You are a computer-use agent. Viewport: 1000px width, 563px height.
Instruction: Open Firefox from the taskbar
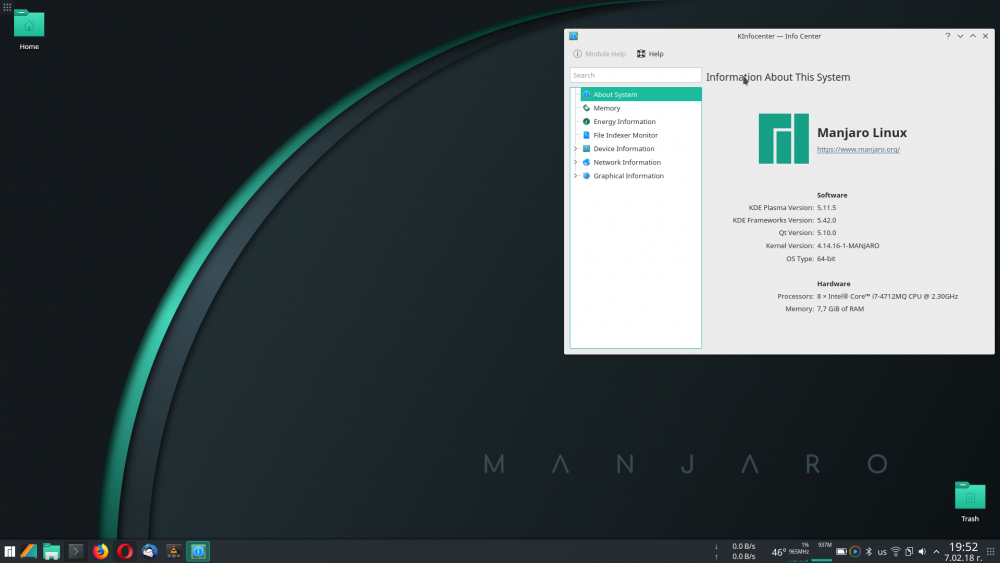[x=100, y=552]
